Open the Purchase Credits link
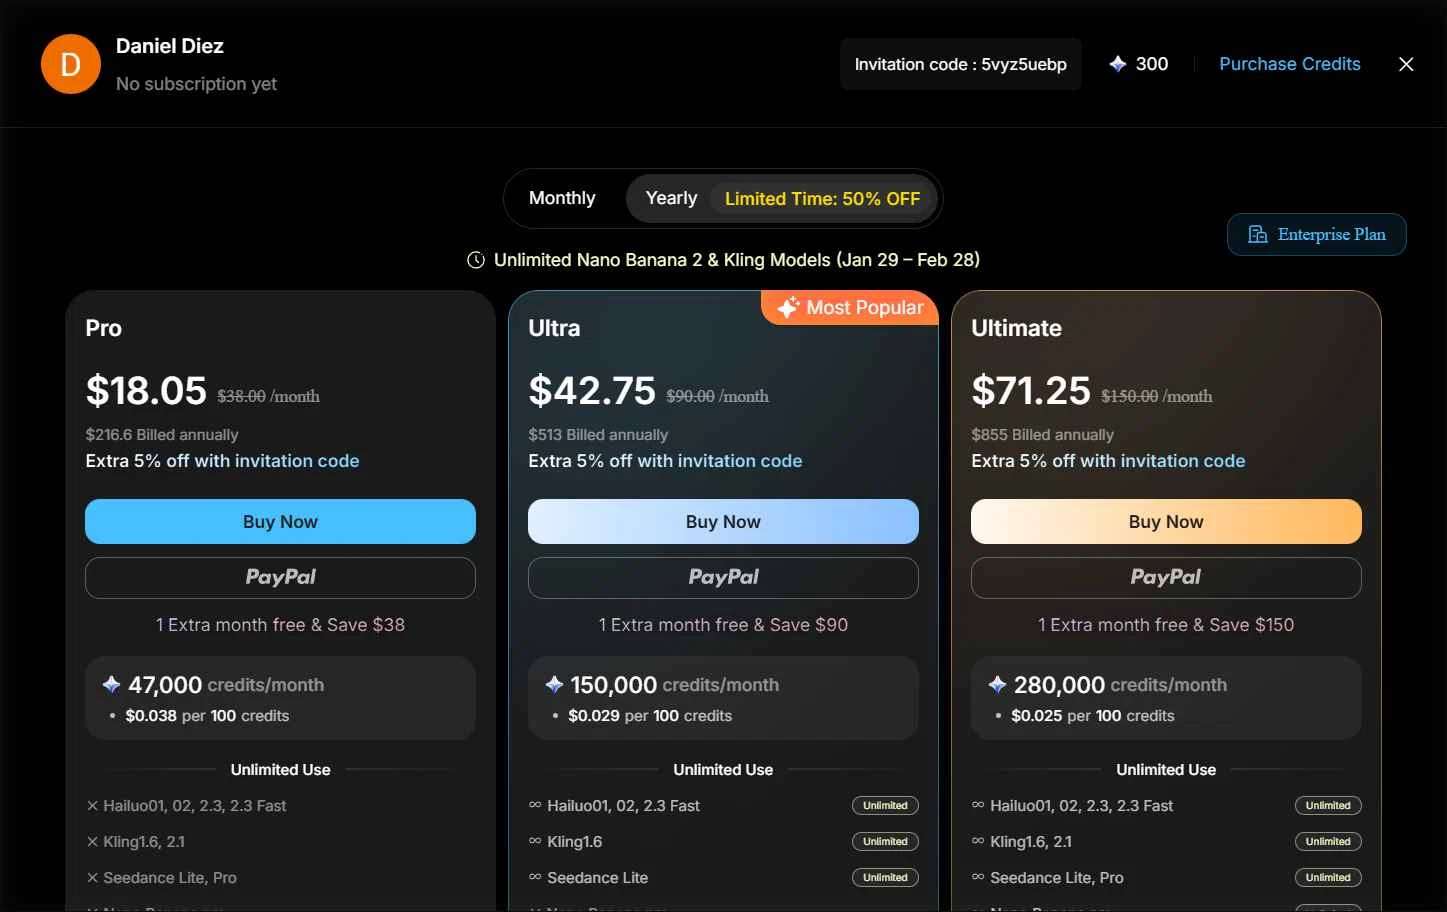This screenshot has width=1447, height=912. pos(1290,64)
